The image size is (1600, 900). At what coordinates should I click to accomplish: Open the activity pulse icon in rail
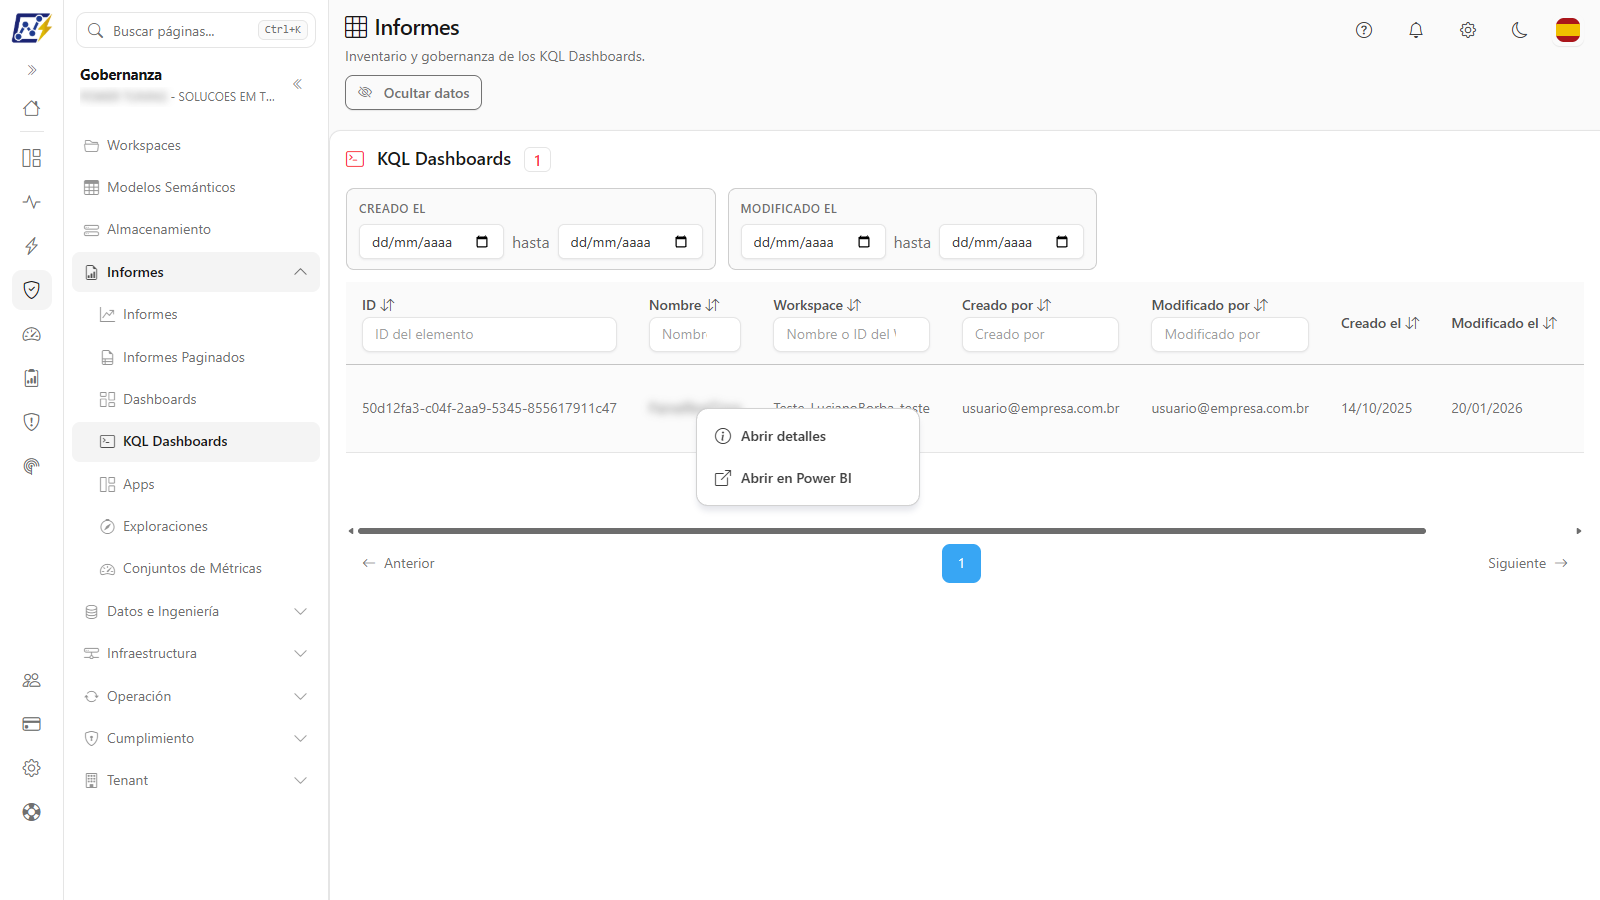(32, 202)
